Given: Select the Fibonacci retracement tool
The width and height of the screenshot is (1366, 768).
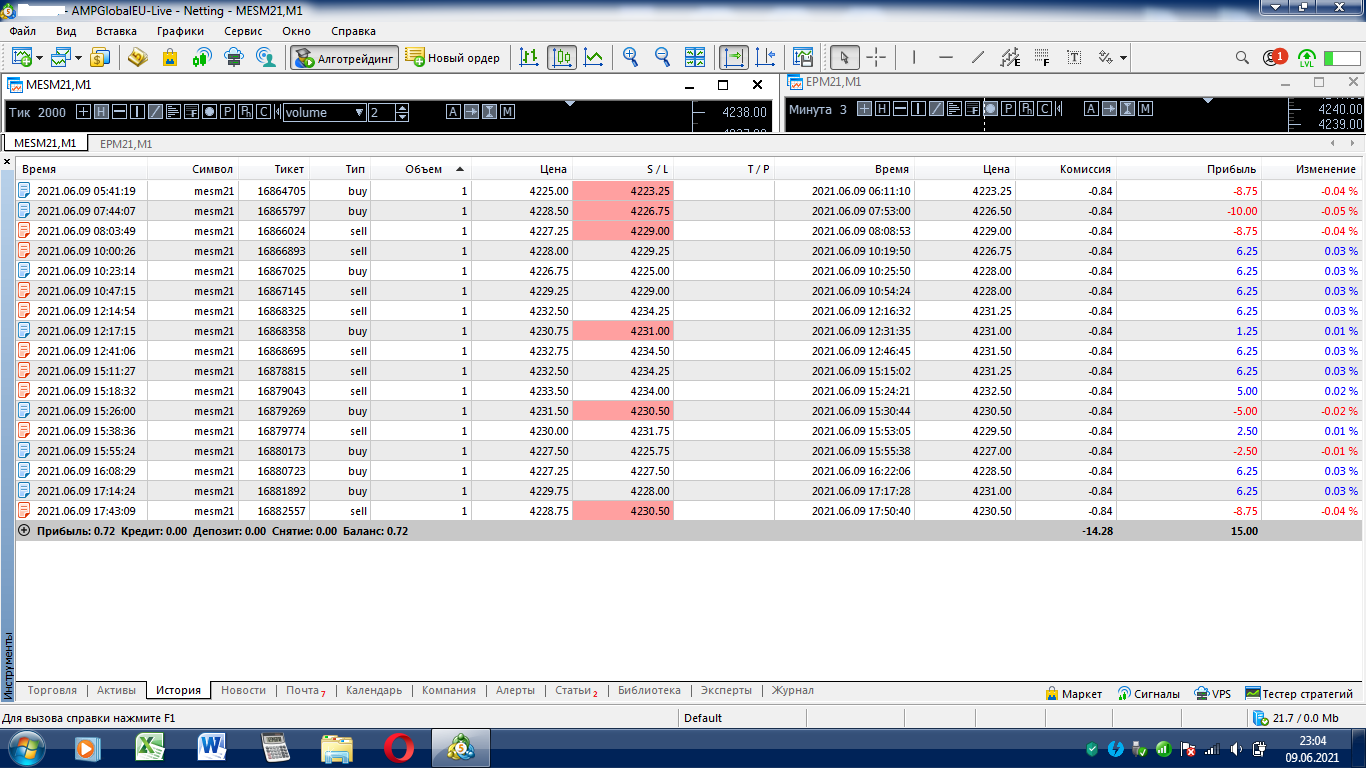Looking at the screenshot, I should pyautogui.click(x=1042, y=57).
